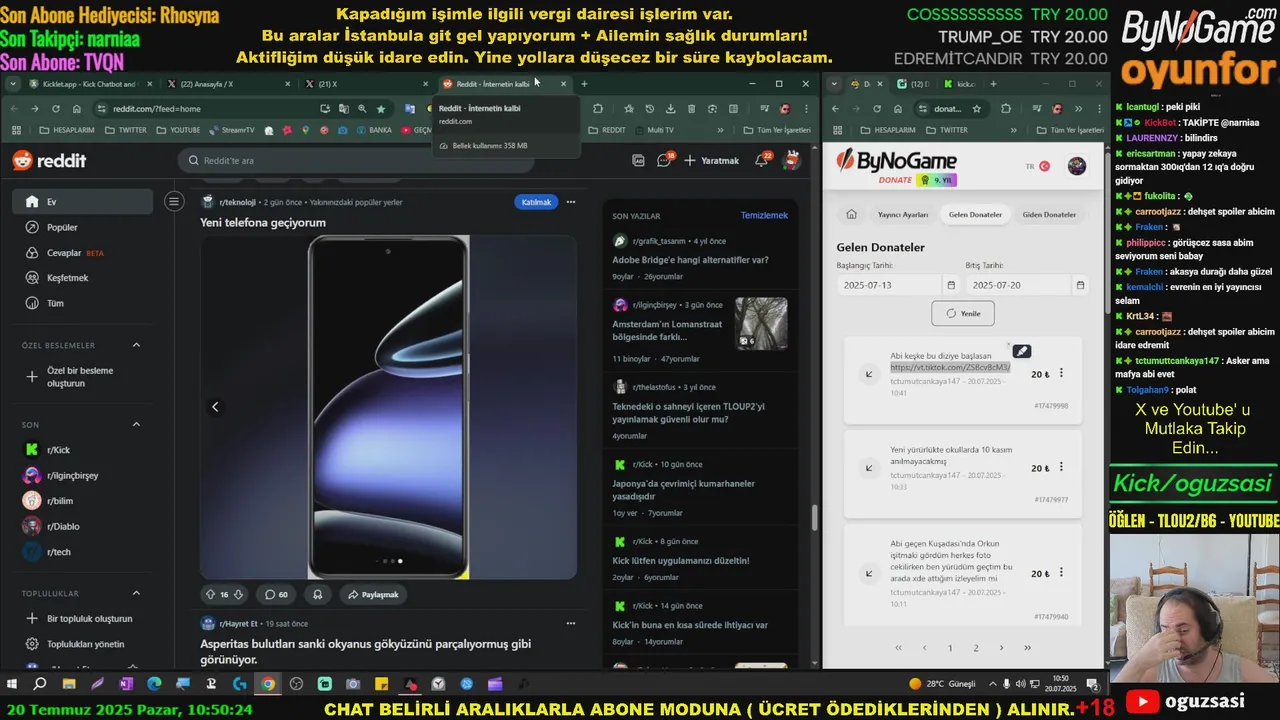Go to donations page 2
The width and height of the screenshot is (1280, 720).
[x=976, y=648]
